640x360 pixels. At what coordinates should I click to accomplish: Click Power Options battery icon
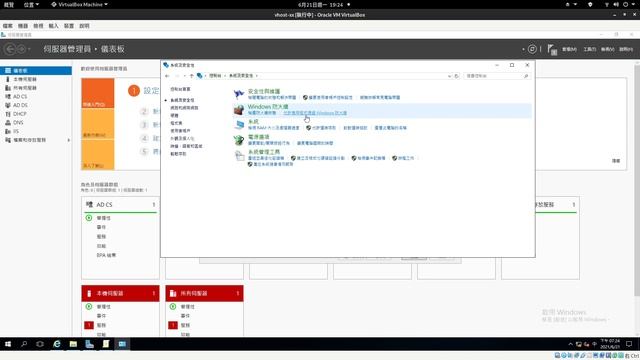coord(239,140)
